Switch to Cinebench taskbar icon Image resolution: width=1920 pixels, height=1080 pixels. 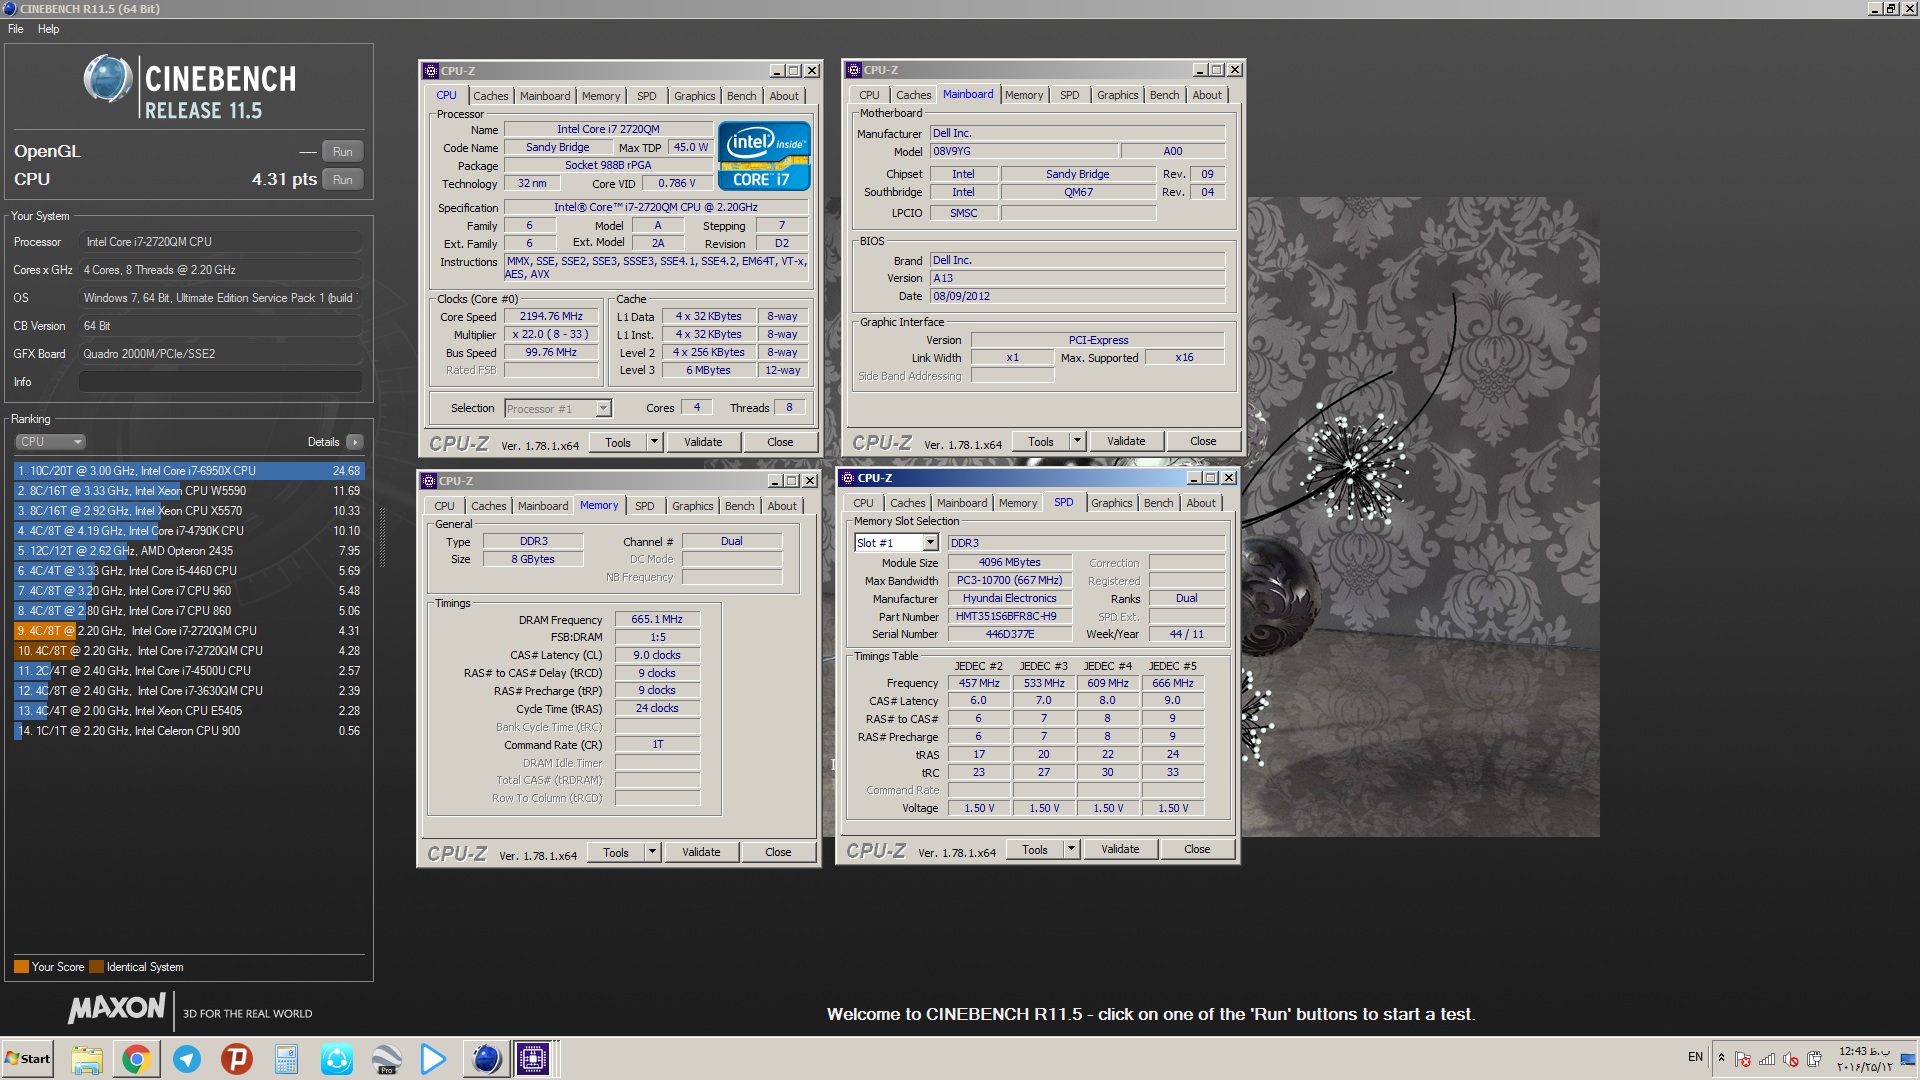pos(486,1059)
